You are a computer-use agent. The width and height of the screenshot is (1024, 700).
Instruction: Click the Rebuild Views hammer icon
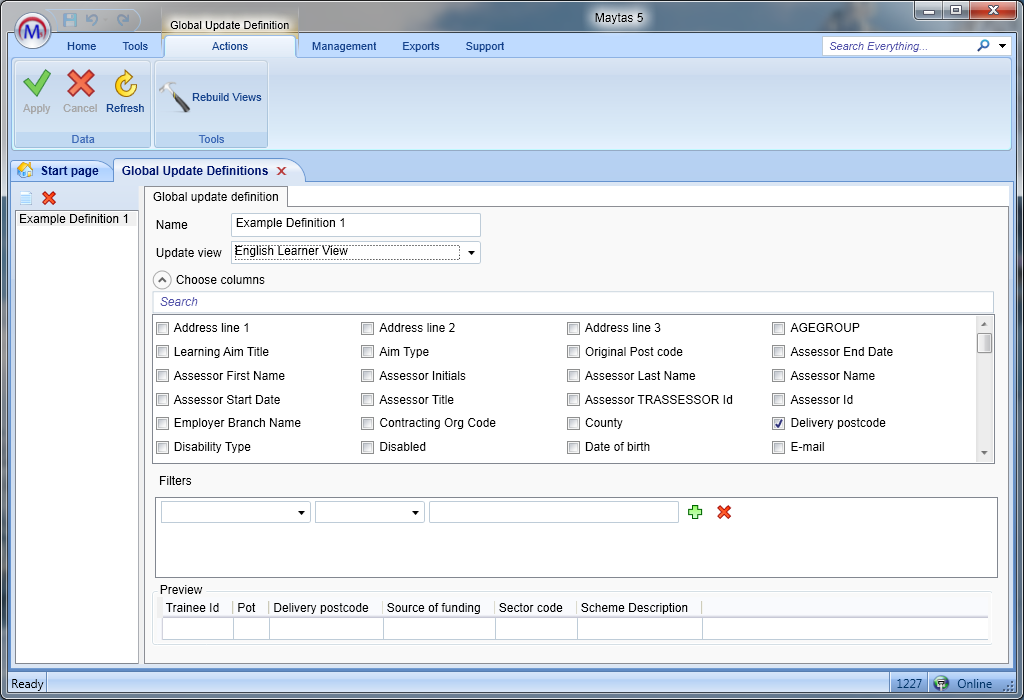[x=174, y=97]
